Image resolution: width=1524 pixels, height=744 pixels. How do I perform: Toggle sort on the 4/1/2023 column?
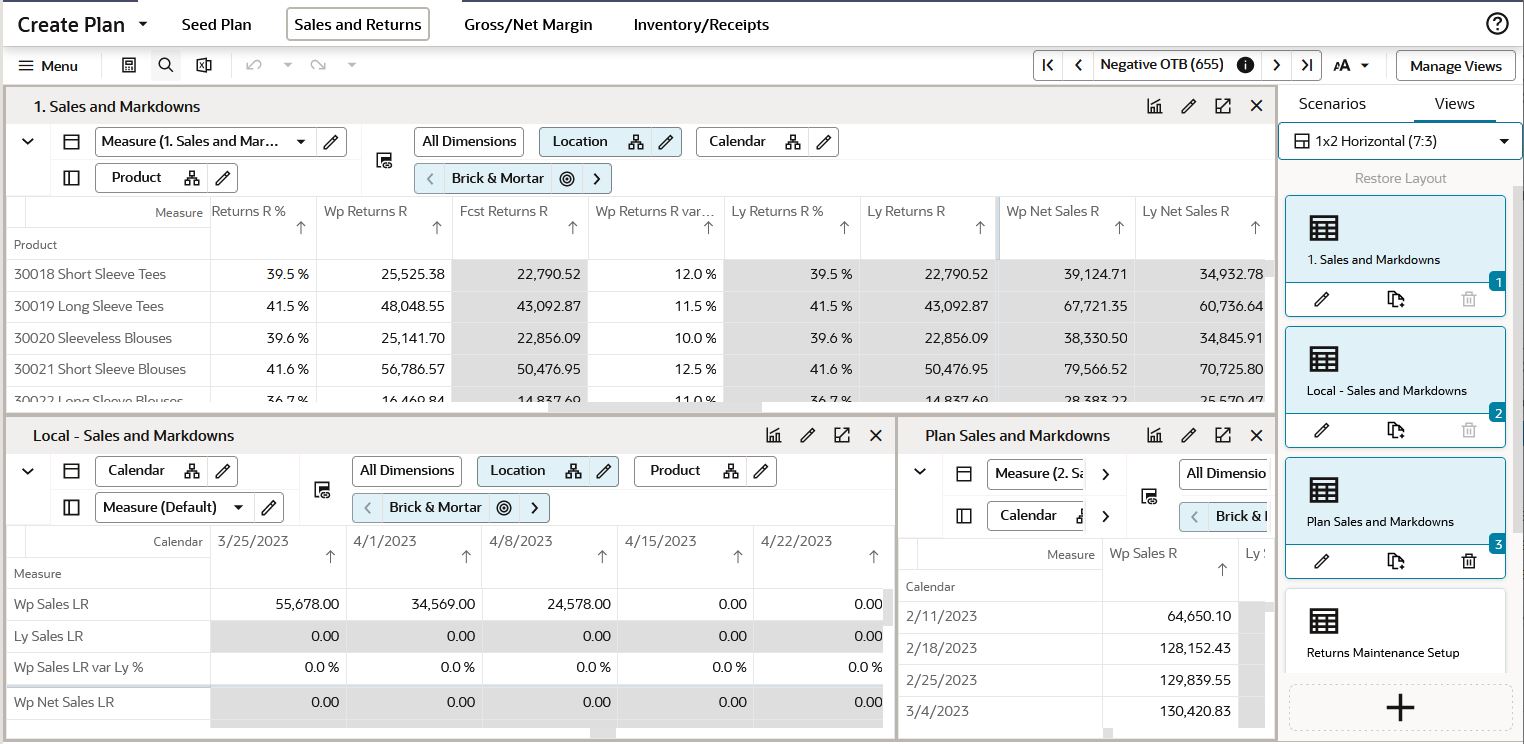466,557
